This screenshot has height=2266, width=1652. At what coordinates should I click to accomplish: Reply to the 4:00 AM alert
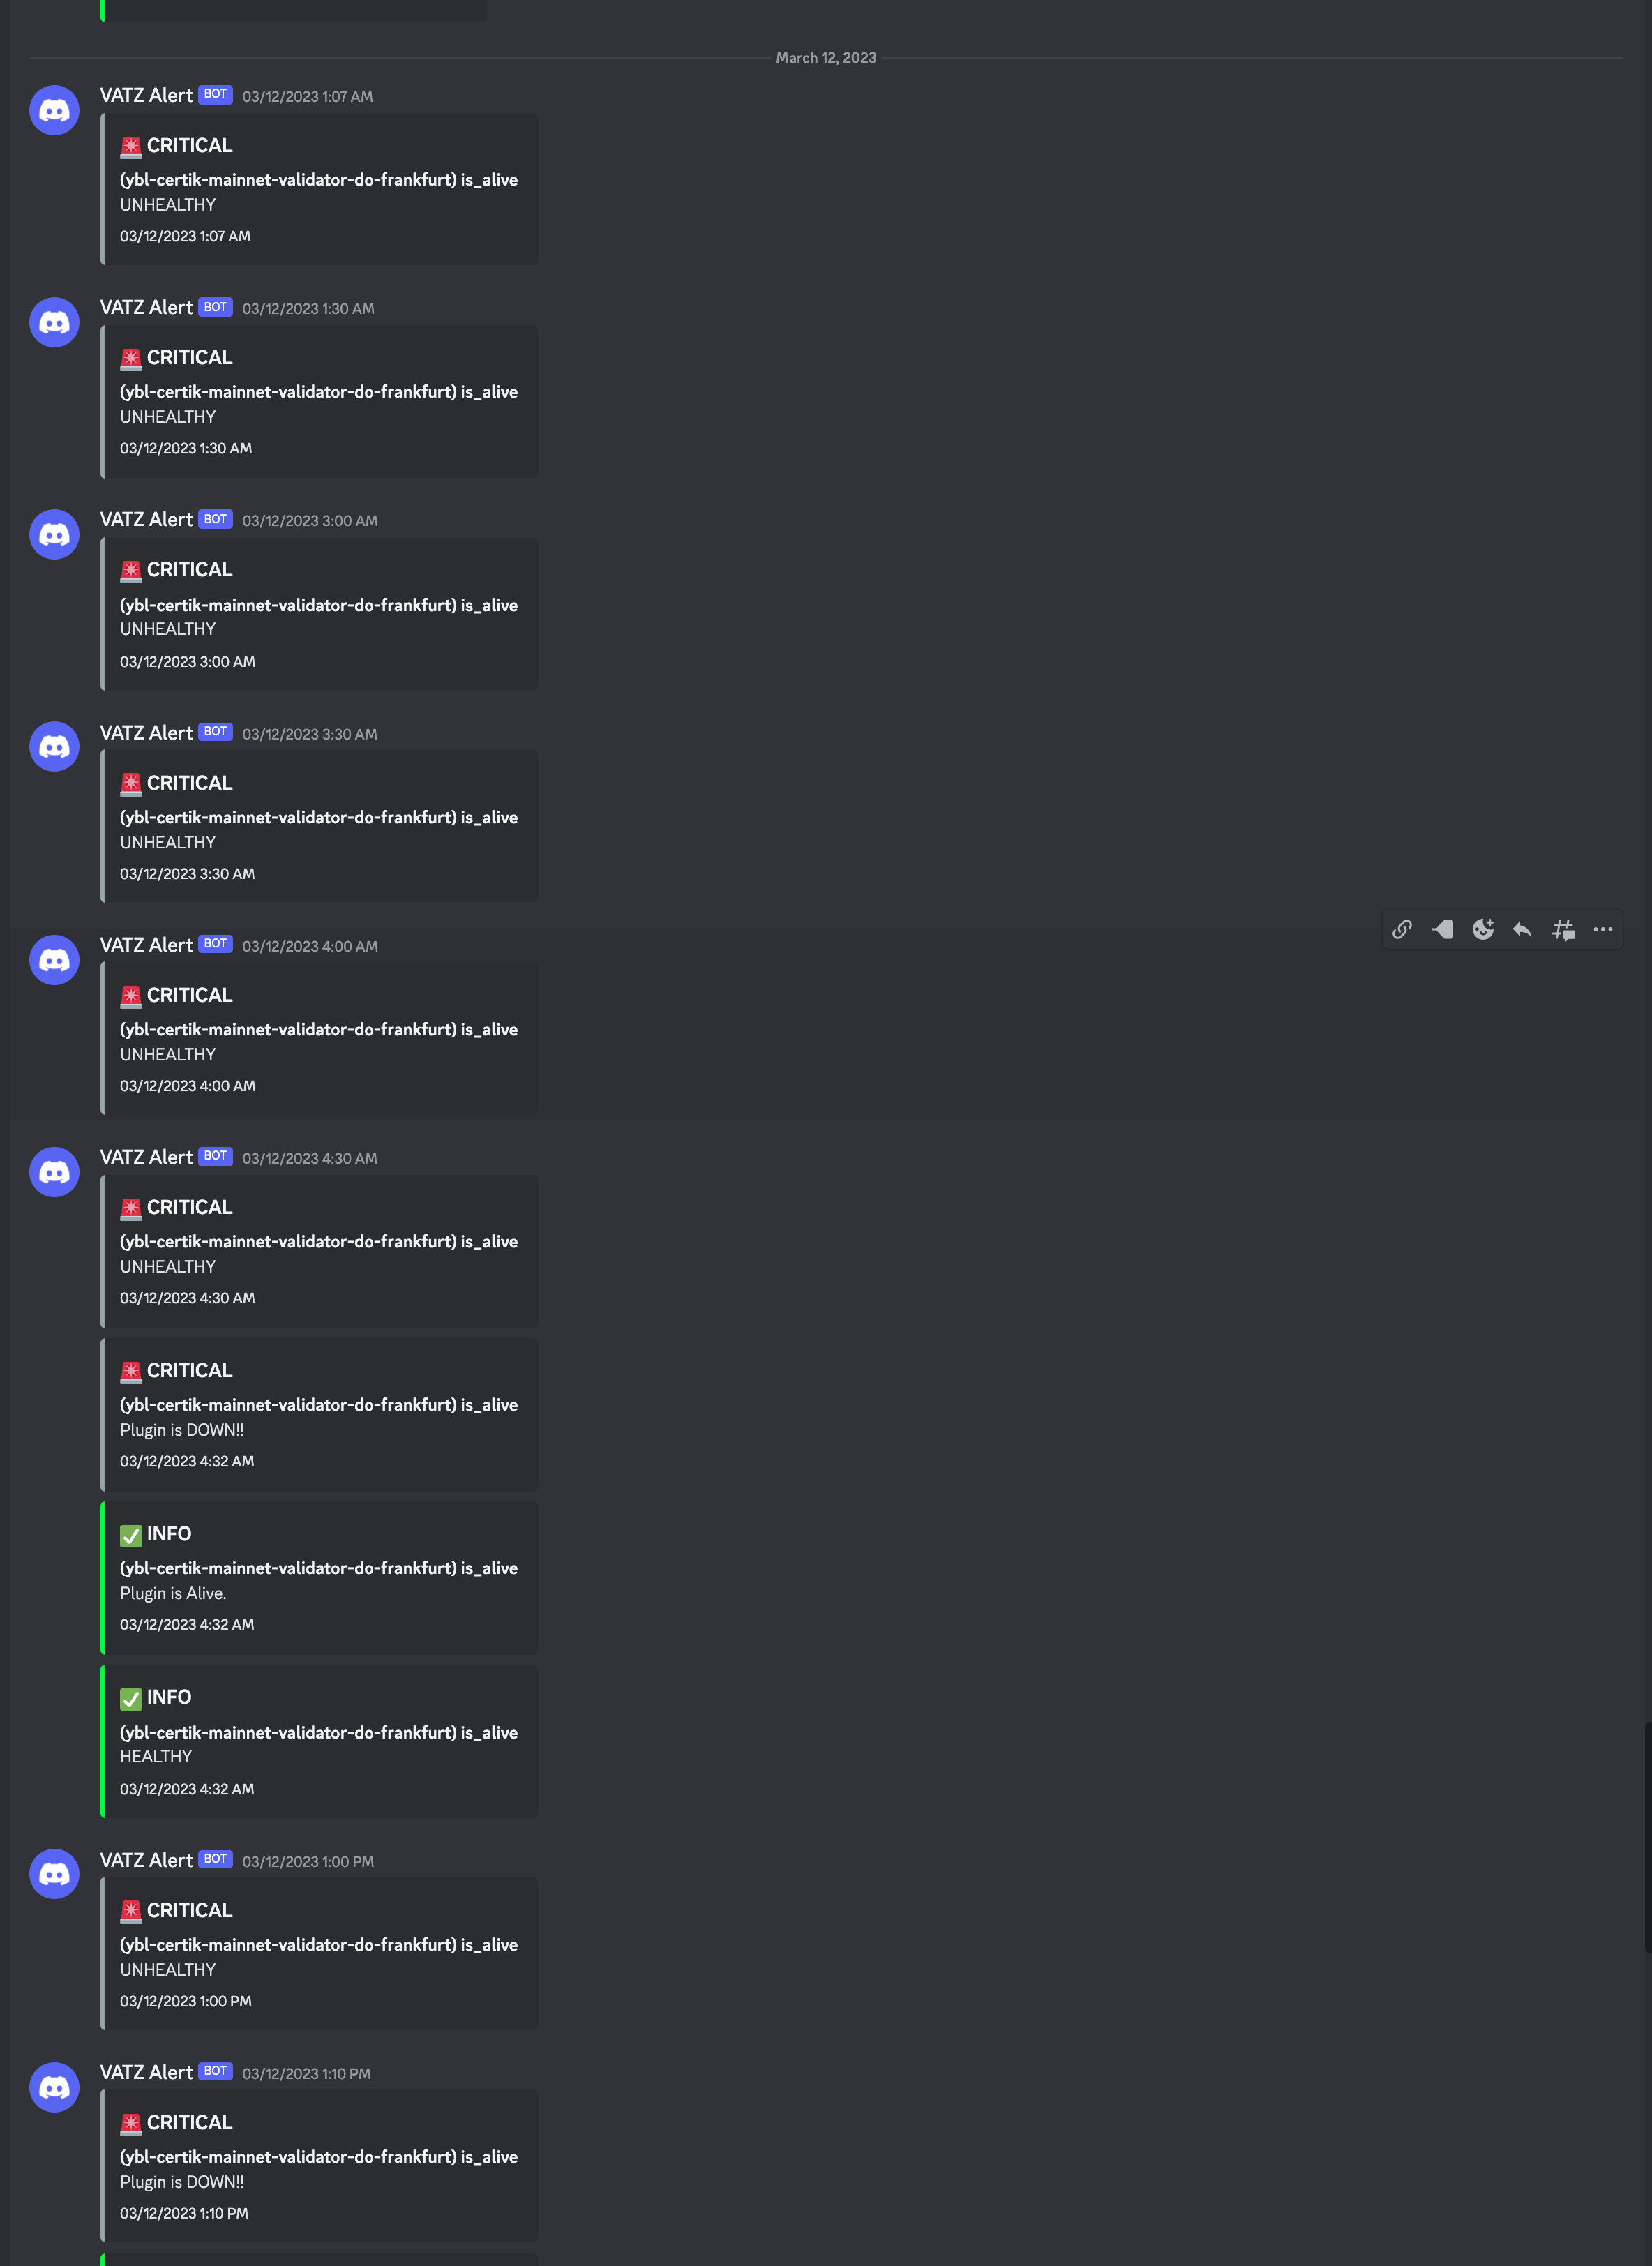pyautogui.click(x=1522, y=929)
